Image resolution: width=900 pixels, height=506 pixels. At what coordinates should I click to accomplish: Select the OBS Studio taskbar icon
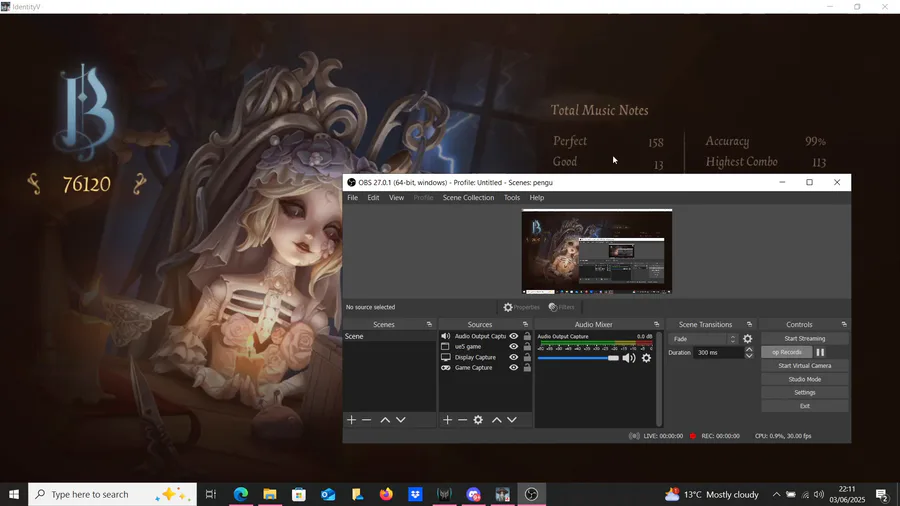point(532,494)
